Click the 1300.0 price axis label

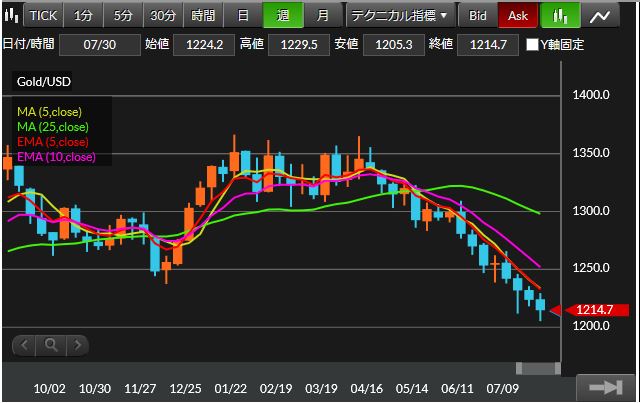pos(591,211)
